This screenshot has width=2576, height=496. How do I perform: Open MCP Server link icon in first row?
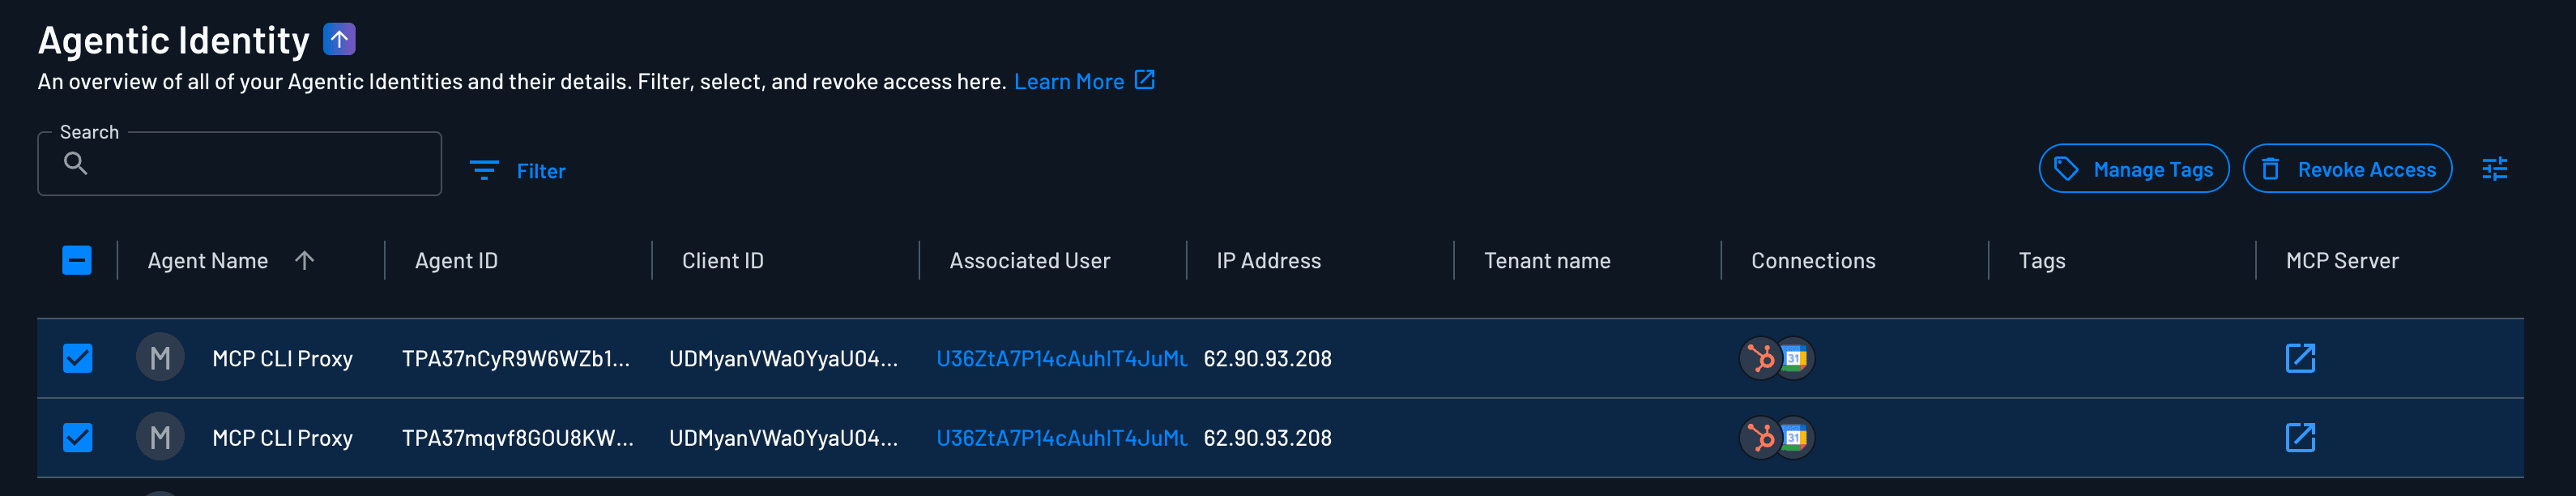2300,358
